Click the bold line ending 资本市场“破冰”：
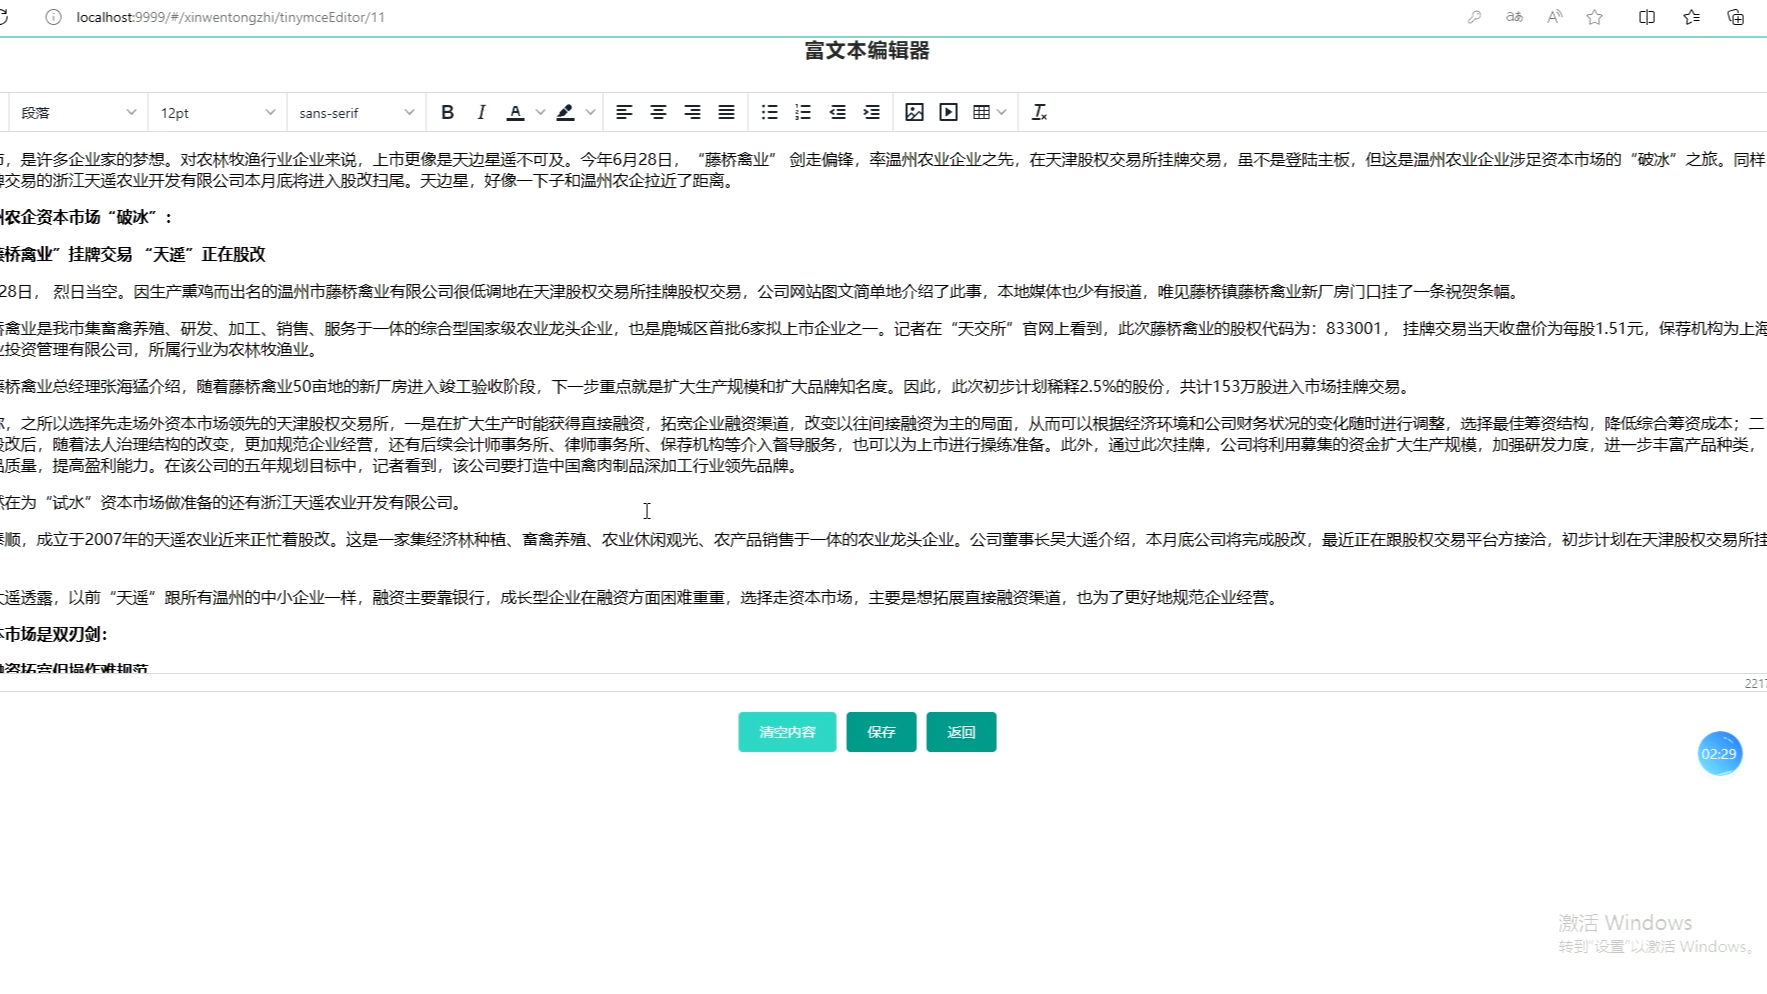This screenshot has height=994, width=1767. coord(87,217)
